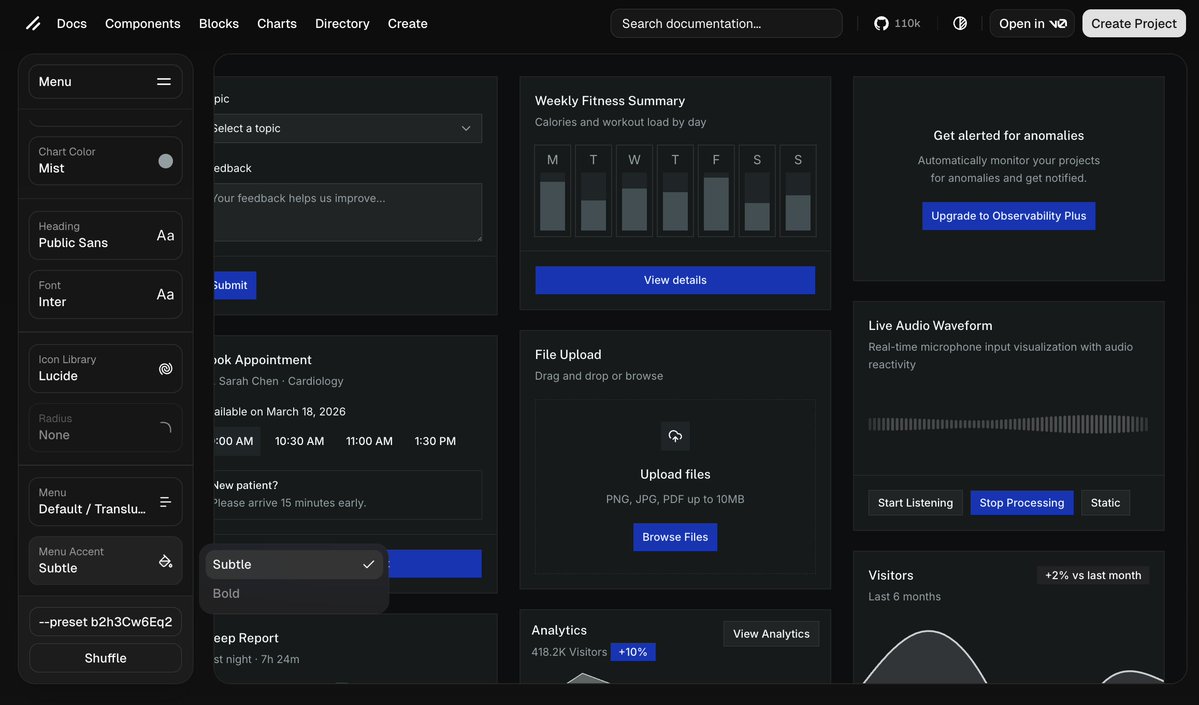Click the cloud upload icon in File Upload
The height and width of the screenshot is (705, 1199).
[674, 436]
